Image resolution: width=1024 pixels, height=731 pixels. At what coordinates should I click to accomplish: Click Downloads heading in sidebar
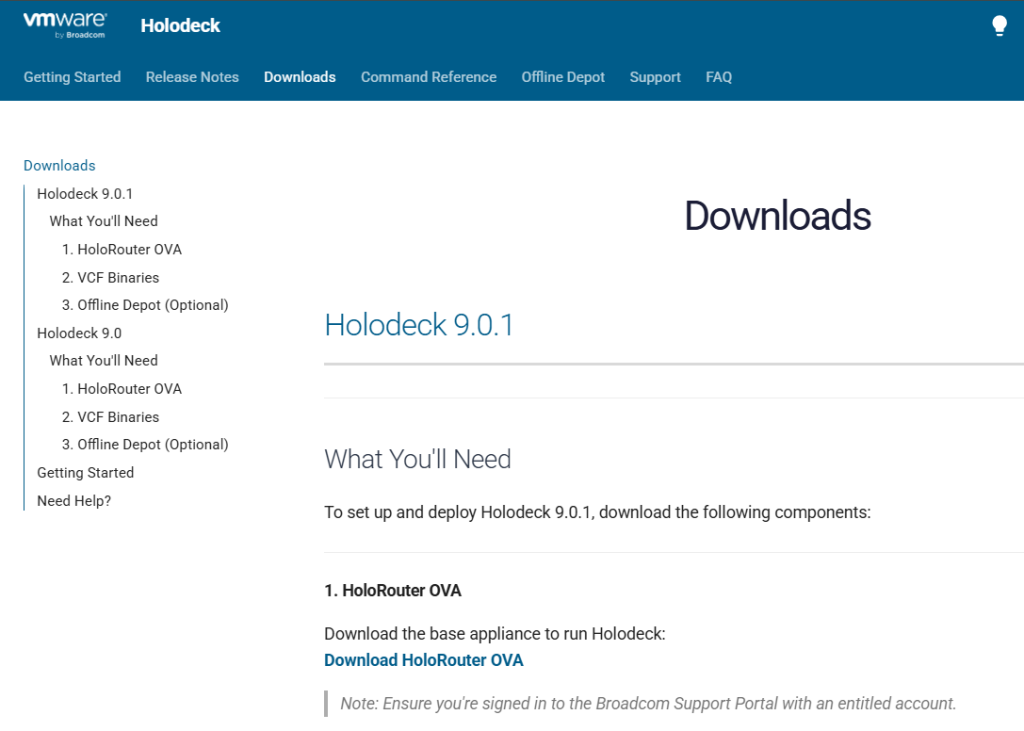(x=59, y=166)
